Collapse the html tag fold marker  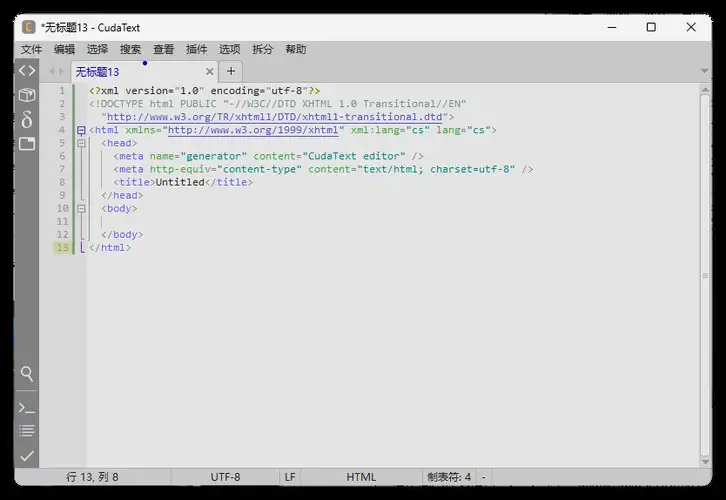coord(81,130)
